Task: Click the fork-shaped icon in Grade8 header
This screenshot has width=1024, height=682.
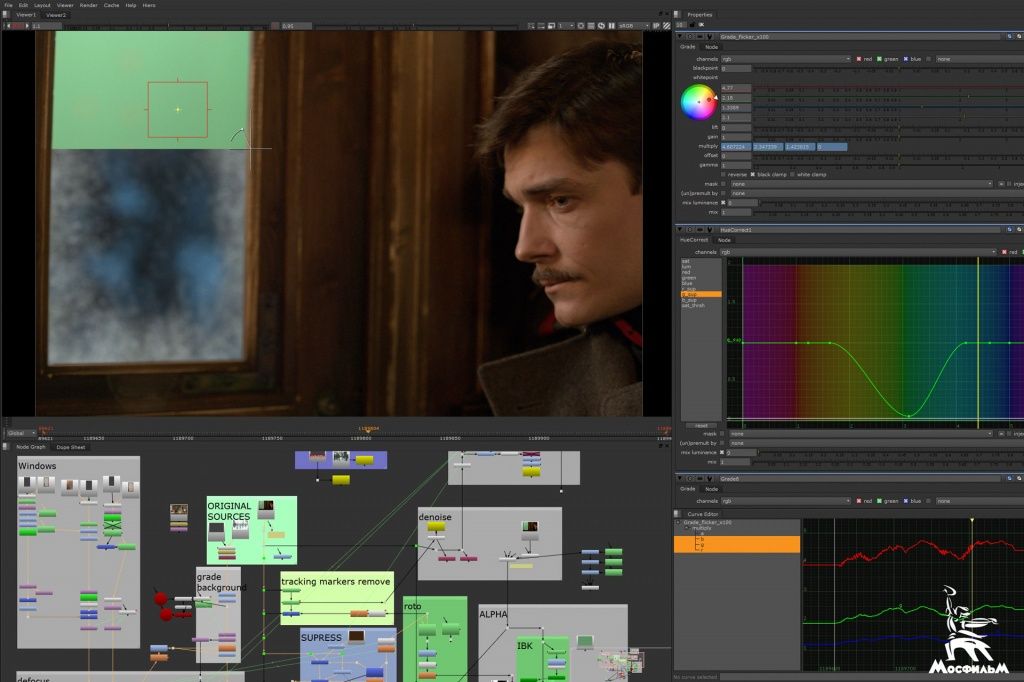Action: coord(710,479)
